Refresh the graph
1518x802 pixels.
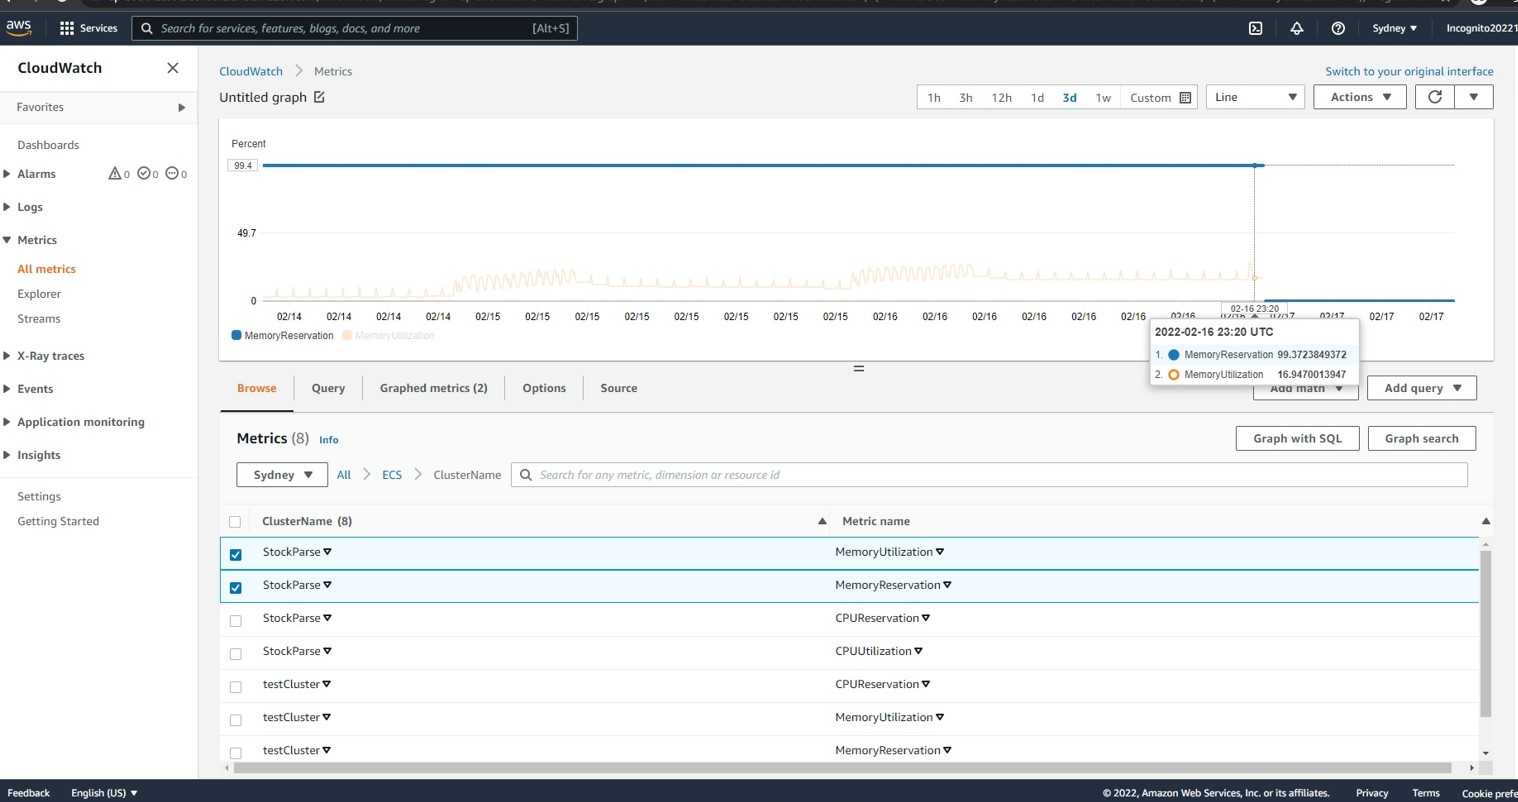coord(1435,97)
